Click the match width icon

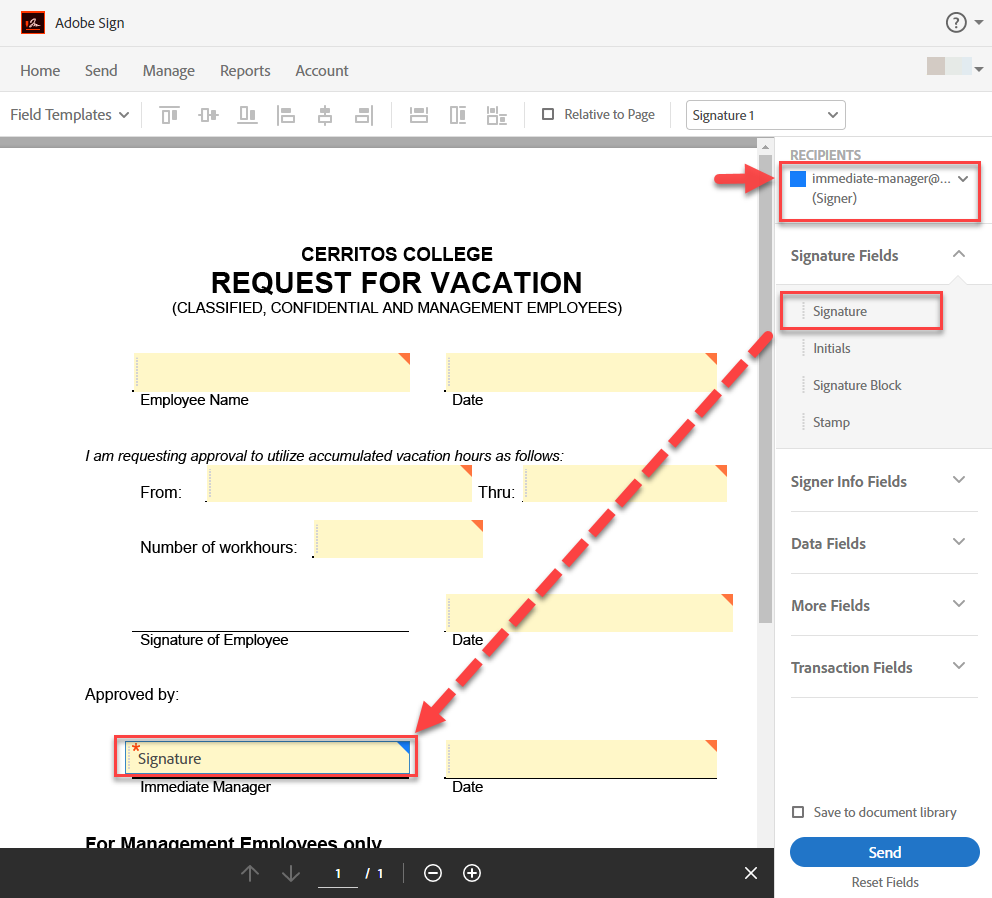(x=419, y=115)
